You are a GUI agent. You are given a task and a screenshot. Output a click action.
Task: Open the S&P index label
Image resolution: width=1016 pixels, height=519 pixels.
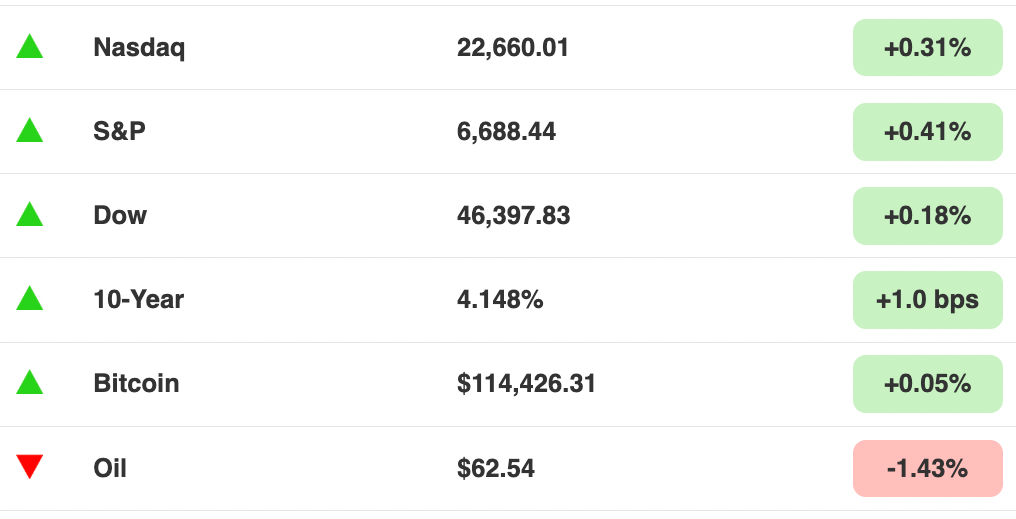coord(119,132)
